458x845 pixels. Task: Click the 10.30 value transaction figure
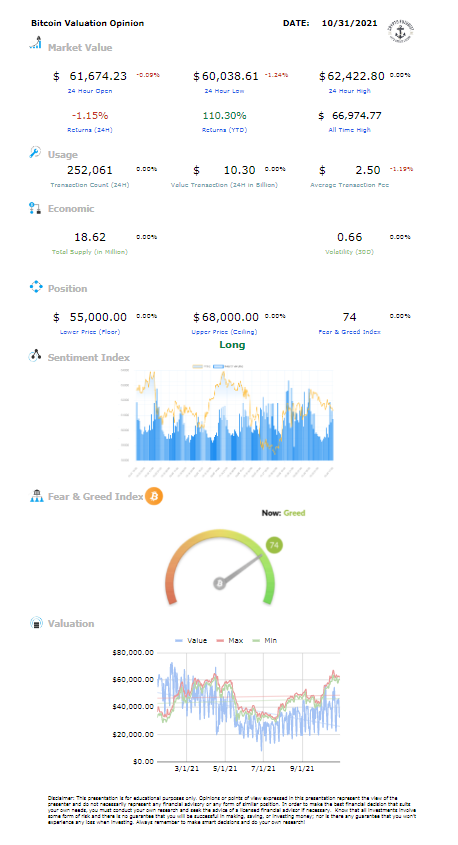pos(239,170)
